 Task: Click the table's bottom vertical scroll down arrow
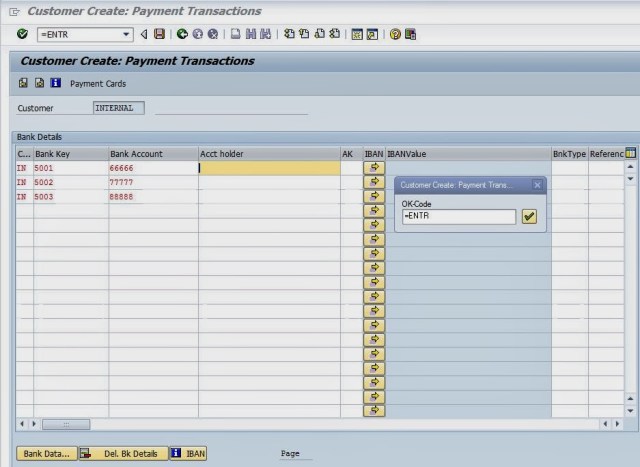(630, 411)
